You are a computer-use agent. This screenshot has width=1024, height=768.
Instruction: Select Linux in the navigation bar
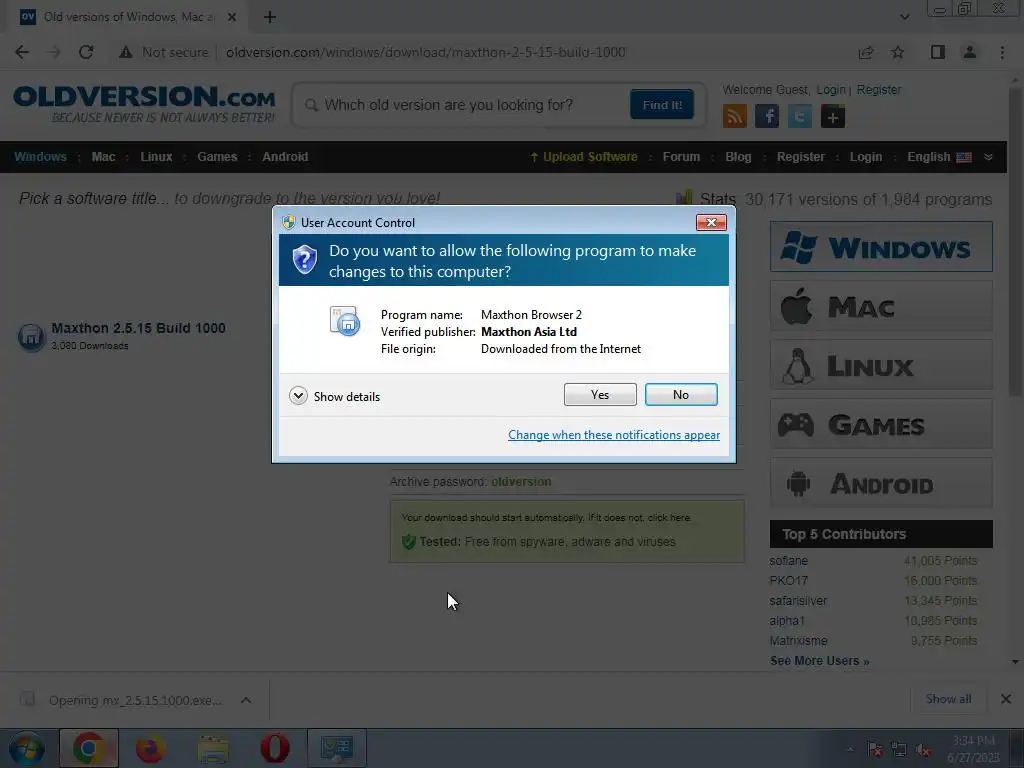click(x=156, y=157)
